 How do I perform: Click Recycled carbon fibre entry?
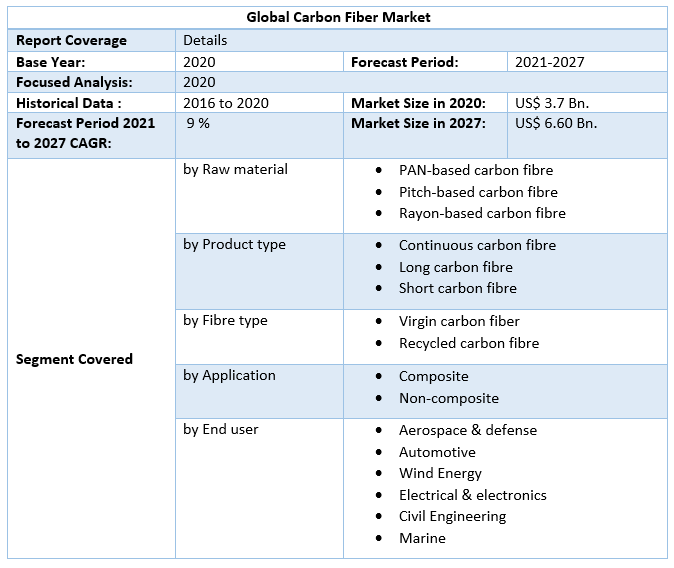click(468, 343)
